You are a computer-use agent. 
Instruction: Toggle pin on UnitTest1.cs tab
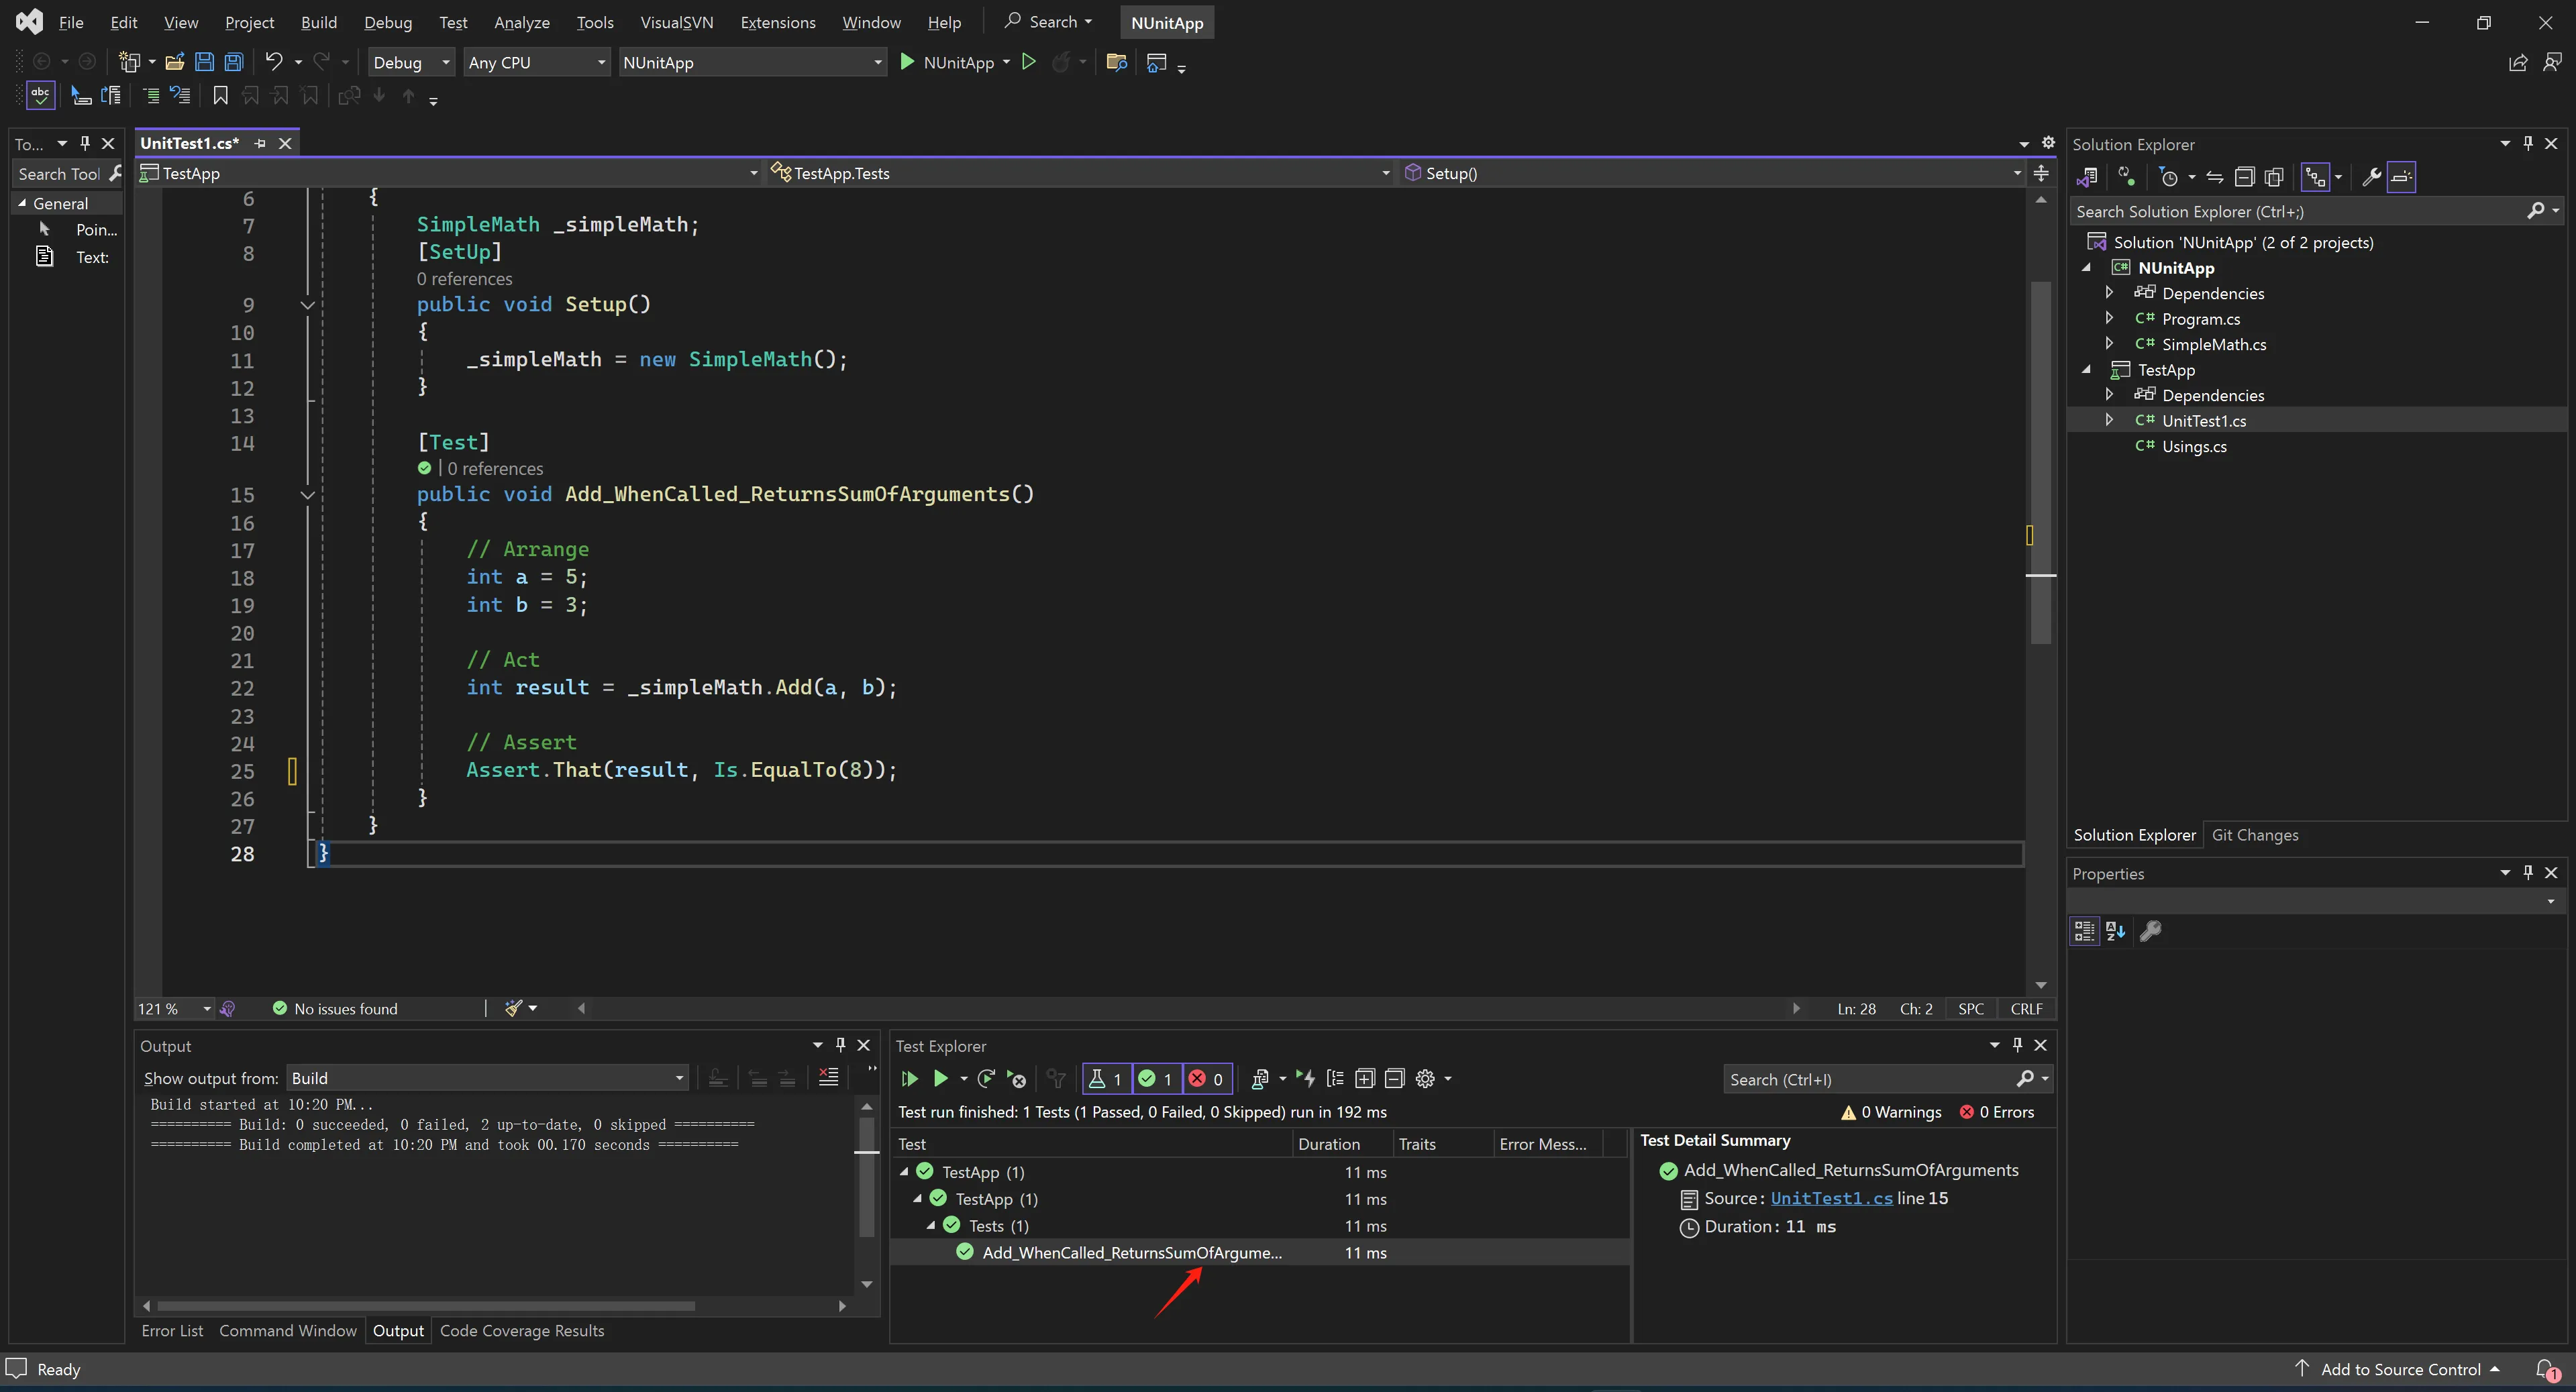coord(260,144)
